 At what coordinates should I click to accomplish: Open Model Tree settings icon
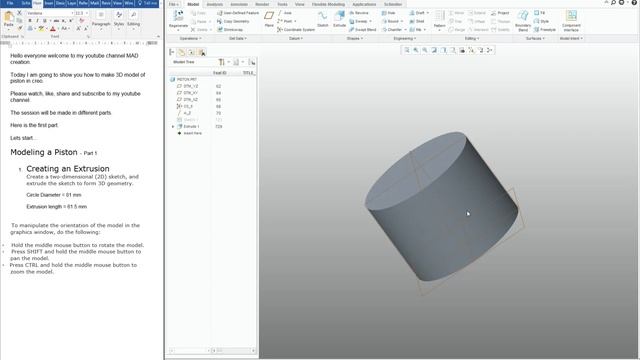click(x=222, y=62)
